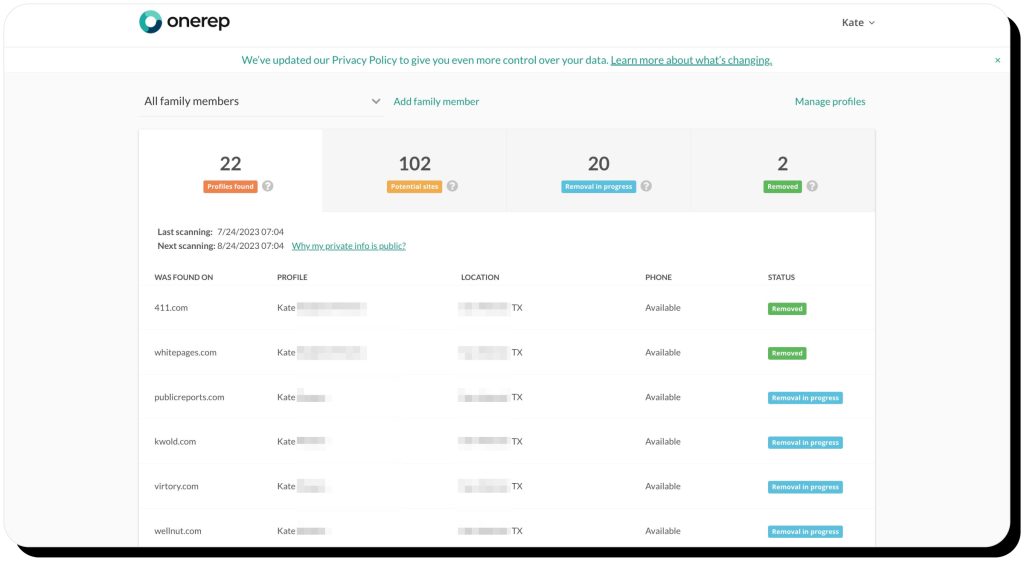Open help icon beside Removal in progress tab
The width and height of the screenshot is (1024, 561).
[x=646, y=186]
